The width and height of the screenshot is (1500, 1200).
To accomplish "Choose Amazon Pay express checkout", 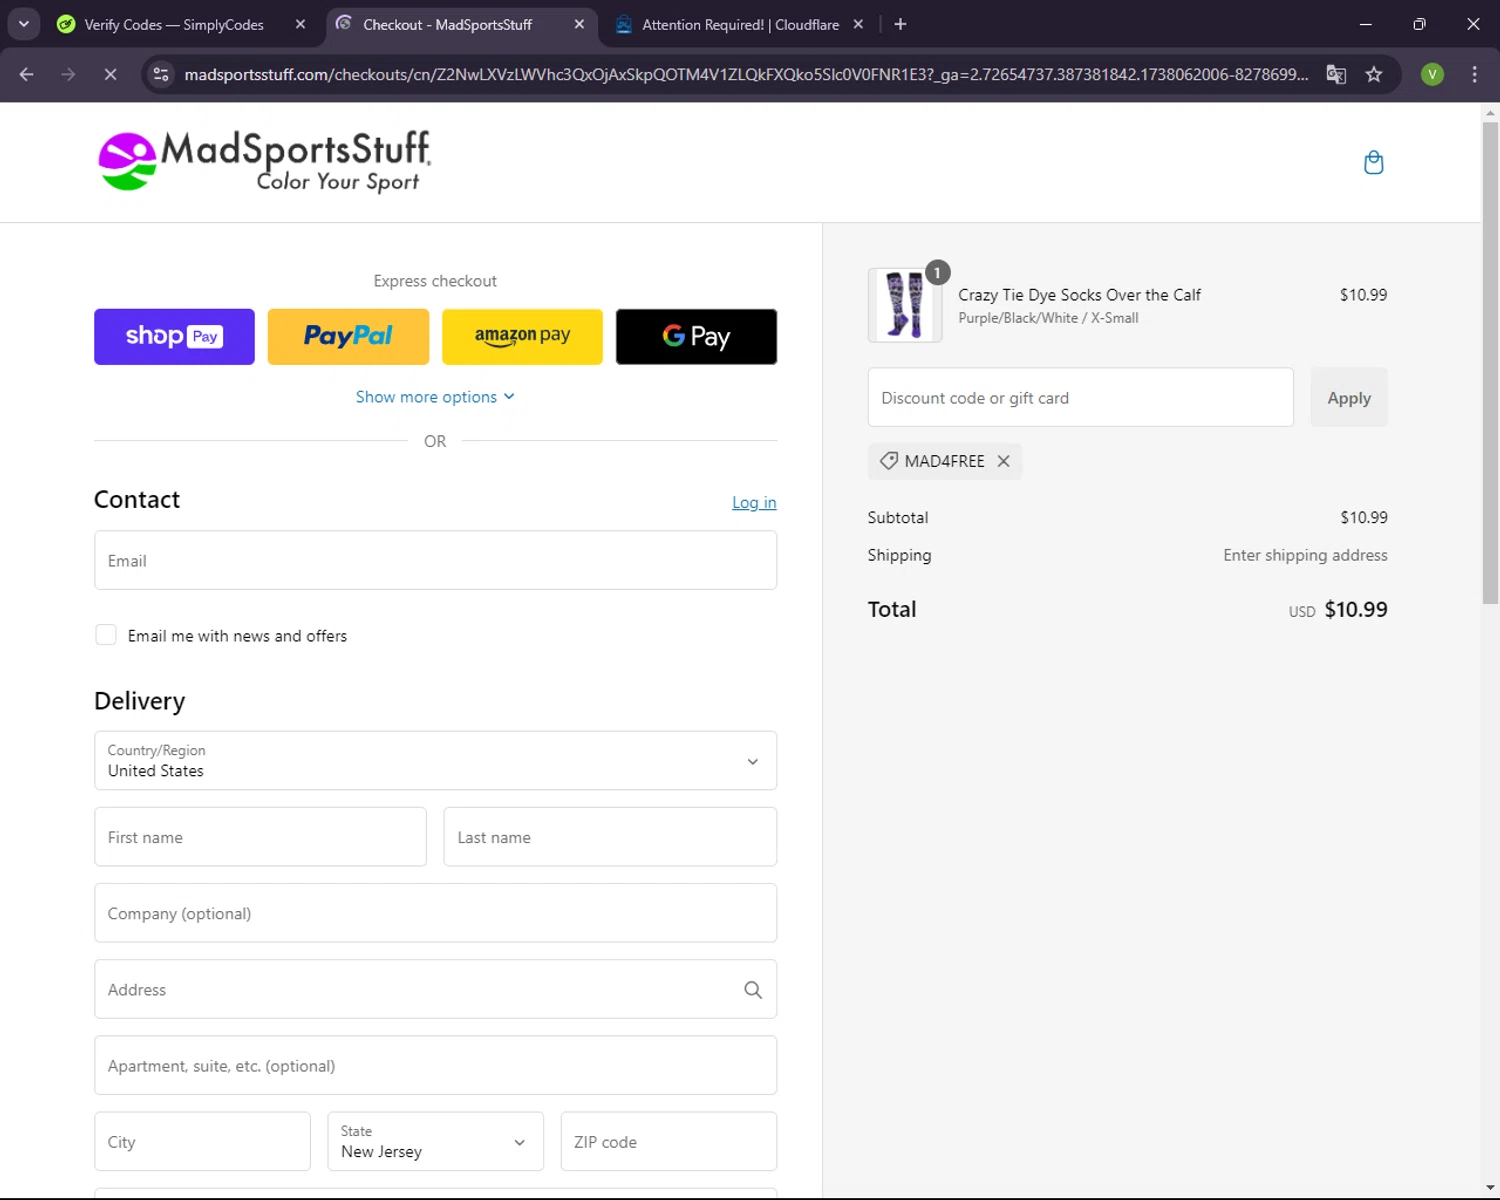I will point(522,337).
